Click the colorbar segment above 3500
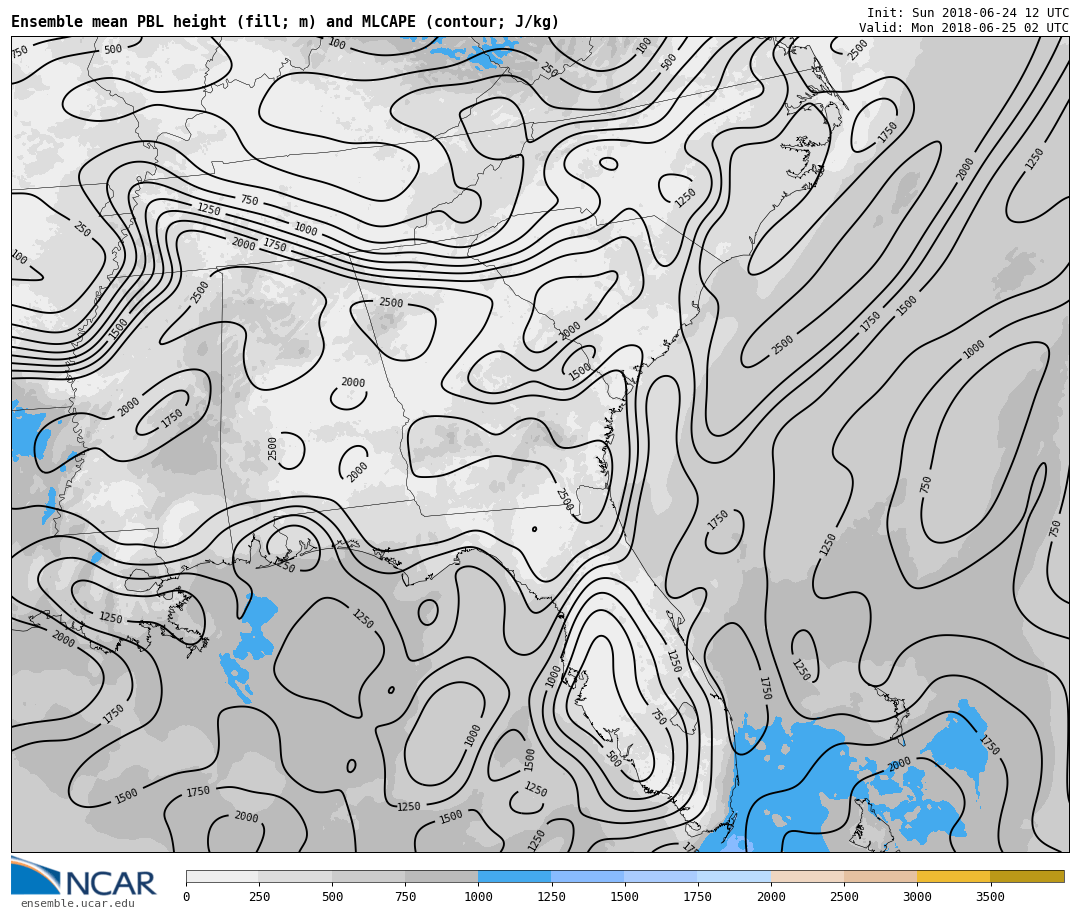 pyautogui.click(x=1027, y=876)
